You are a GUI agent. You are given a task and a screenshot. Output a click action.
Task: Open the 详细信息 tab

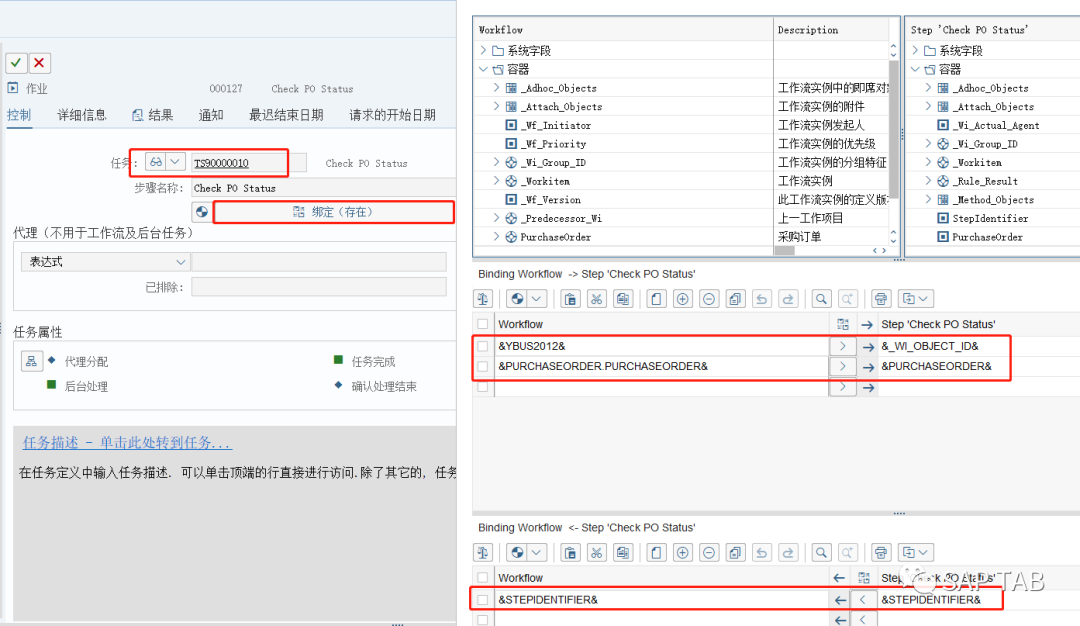point(81,115)
